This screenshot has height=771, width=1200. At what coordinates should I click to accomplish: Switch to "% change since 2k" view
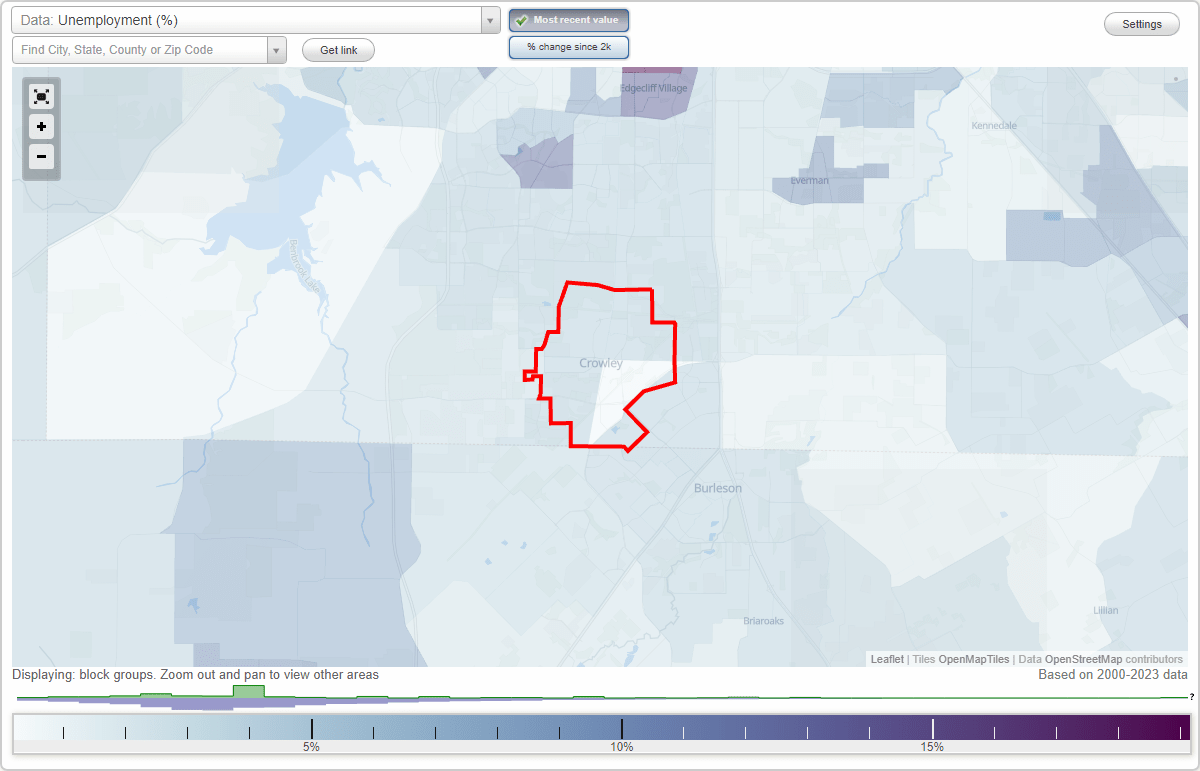pos(568,47)
